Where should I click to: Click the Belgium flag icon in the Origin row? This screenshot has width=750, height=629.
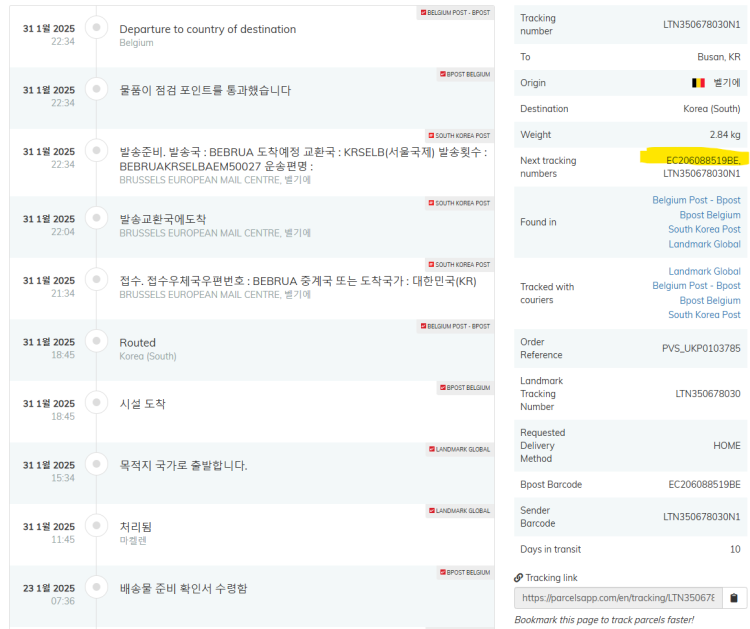point(698,83)
